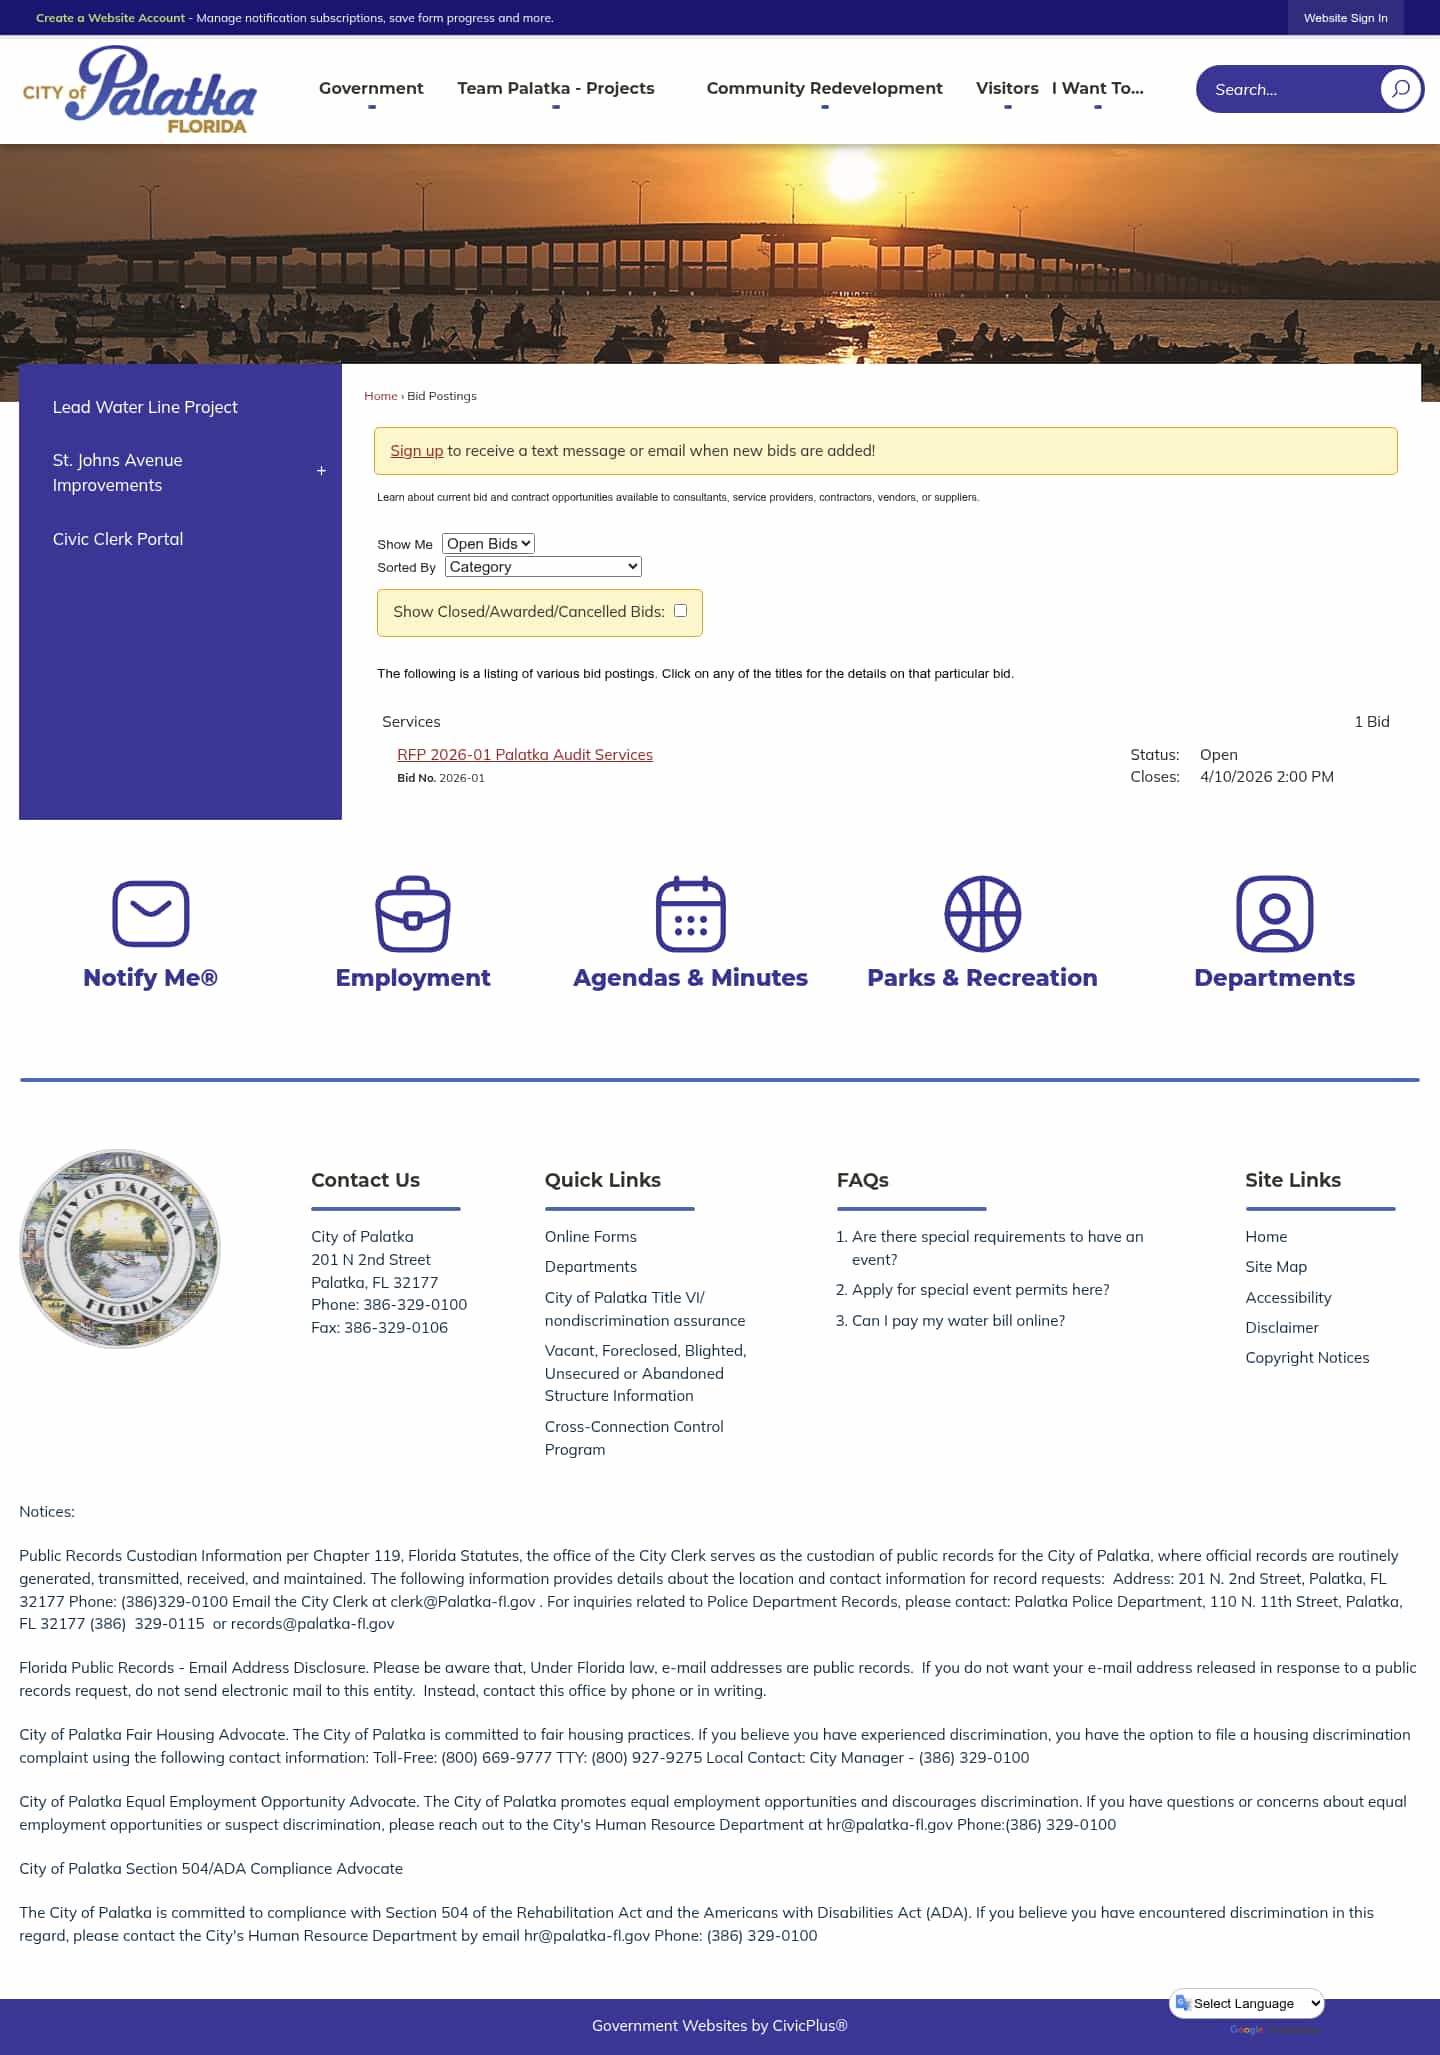Open Cross-Connection Control Program link
This screenshot has width=1440, height=2055.
(634, 1438)
